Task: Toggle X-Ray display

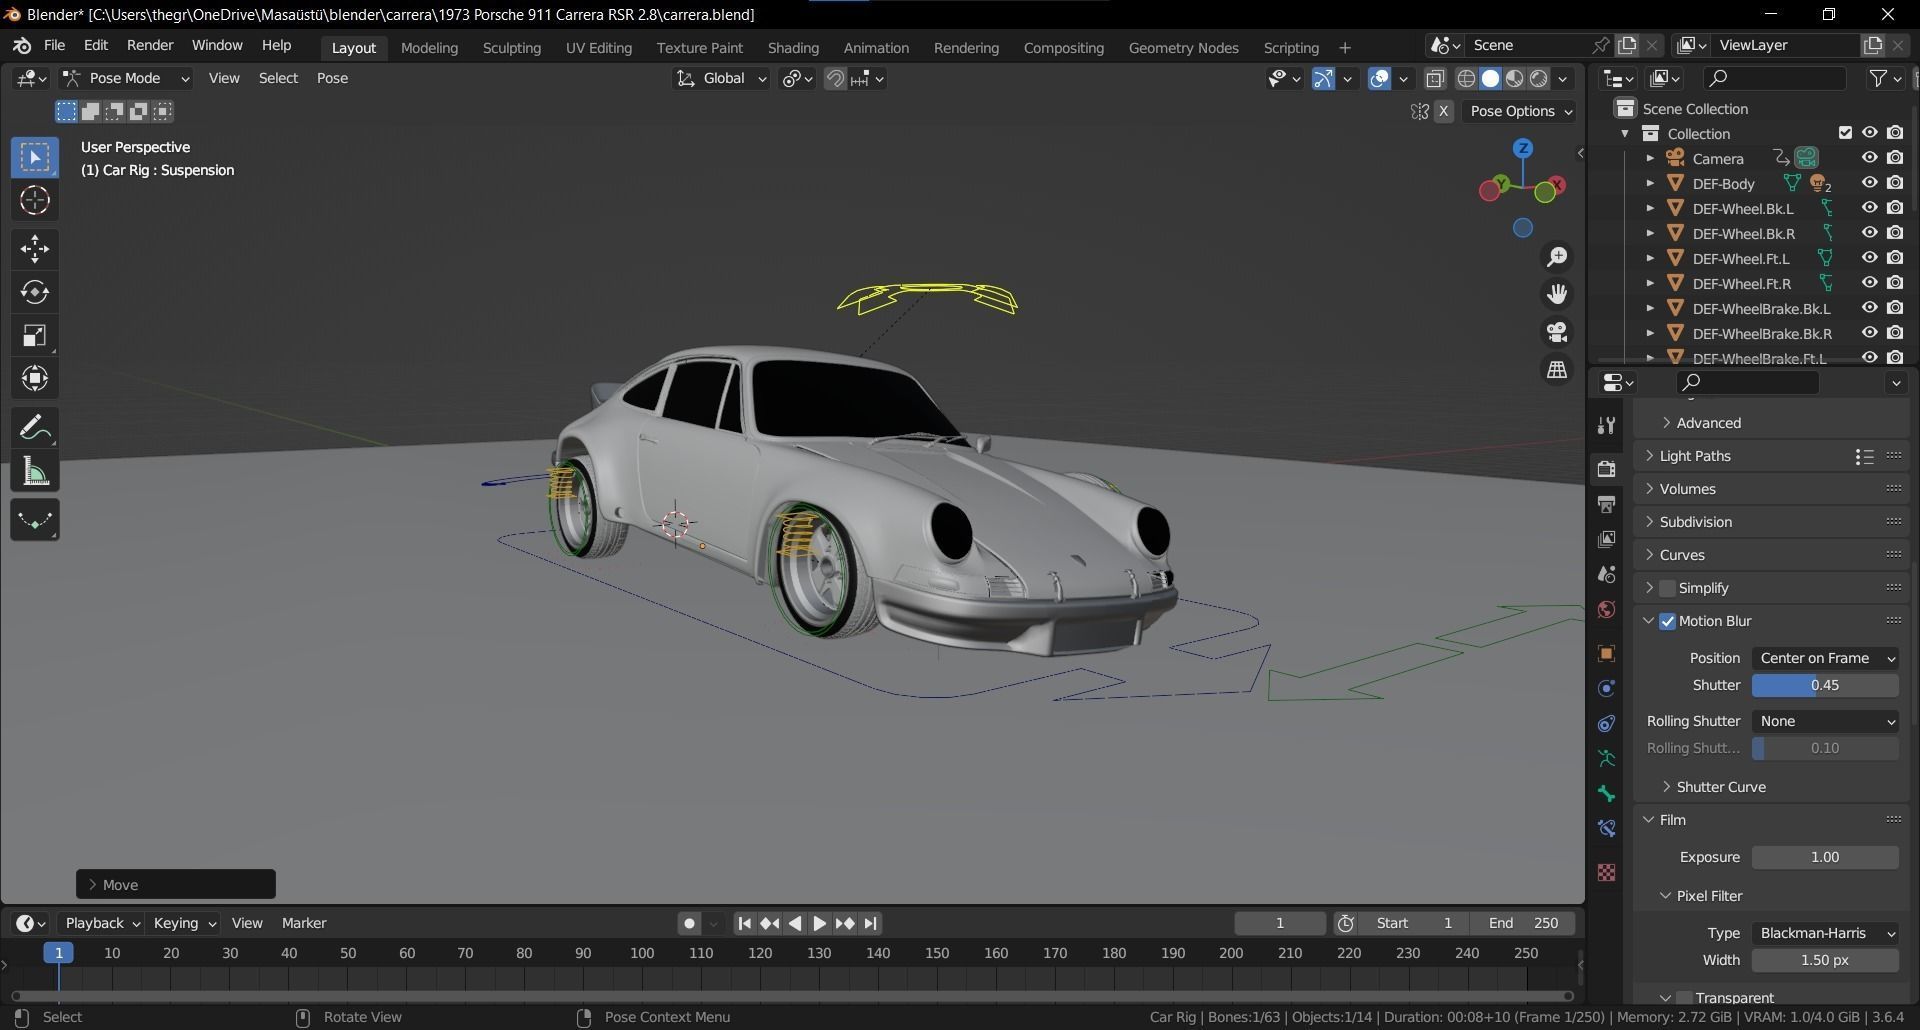Action: pos(1435,79)
